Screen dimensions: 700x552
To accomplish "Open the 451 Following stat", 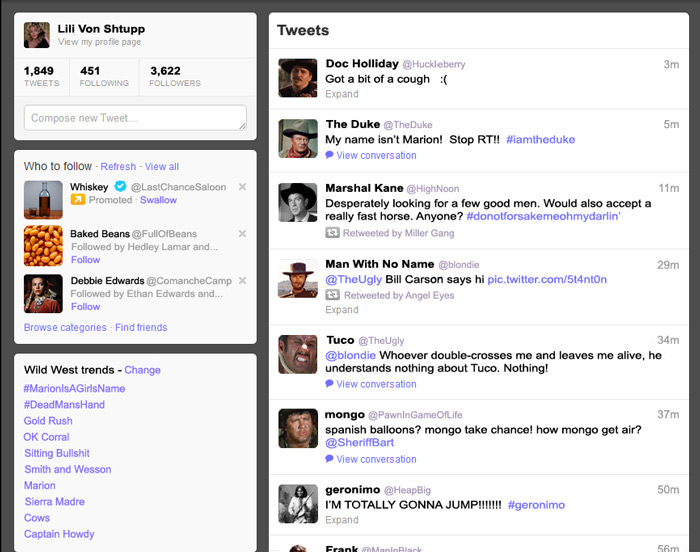I will [104, 76].
